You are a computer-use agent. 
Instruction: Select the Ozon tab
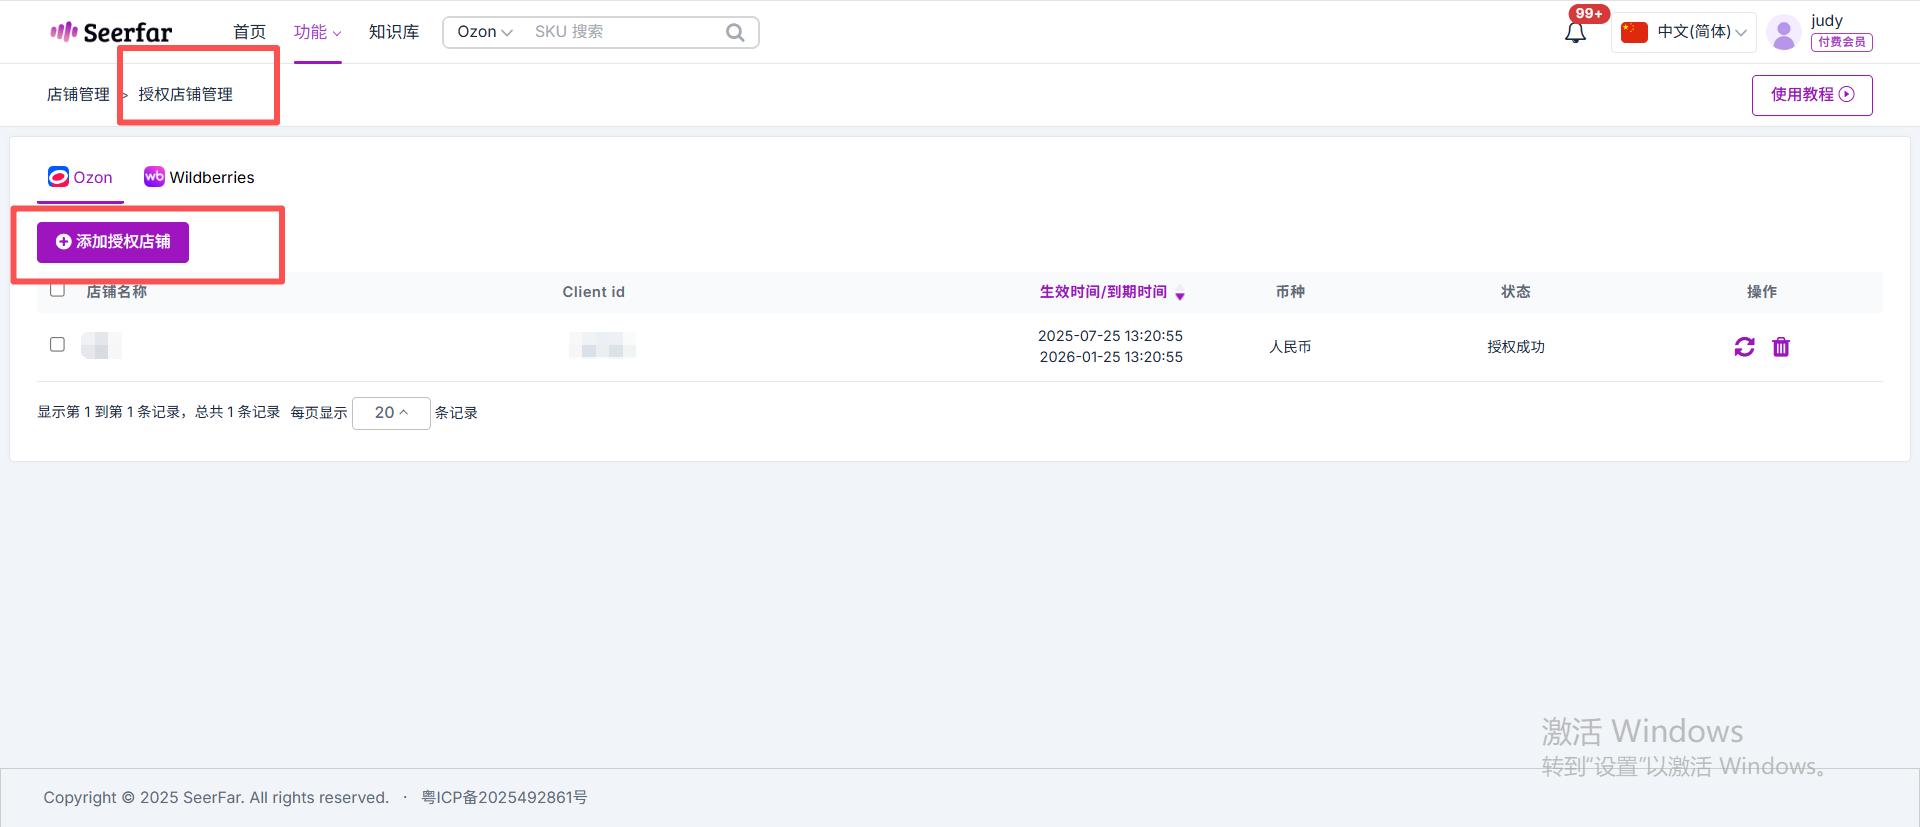pos(80,177)
